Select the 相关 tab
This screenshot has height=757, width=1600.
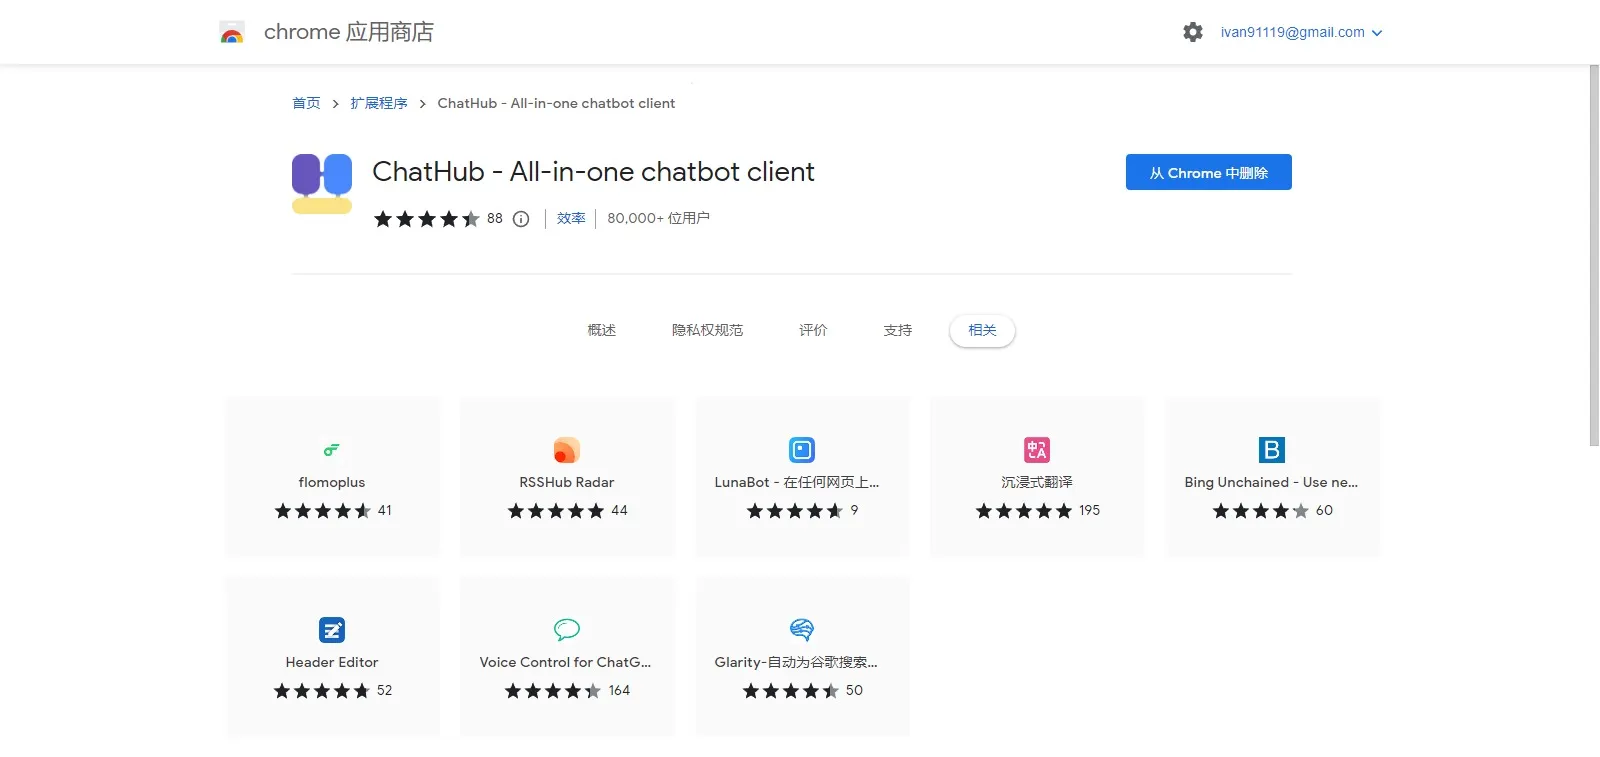coord(982,330)
